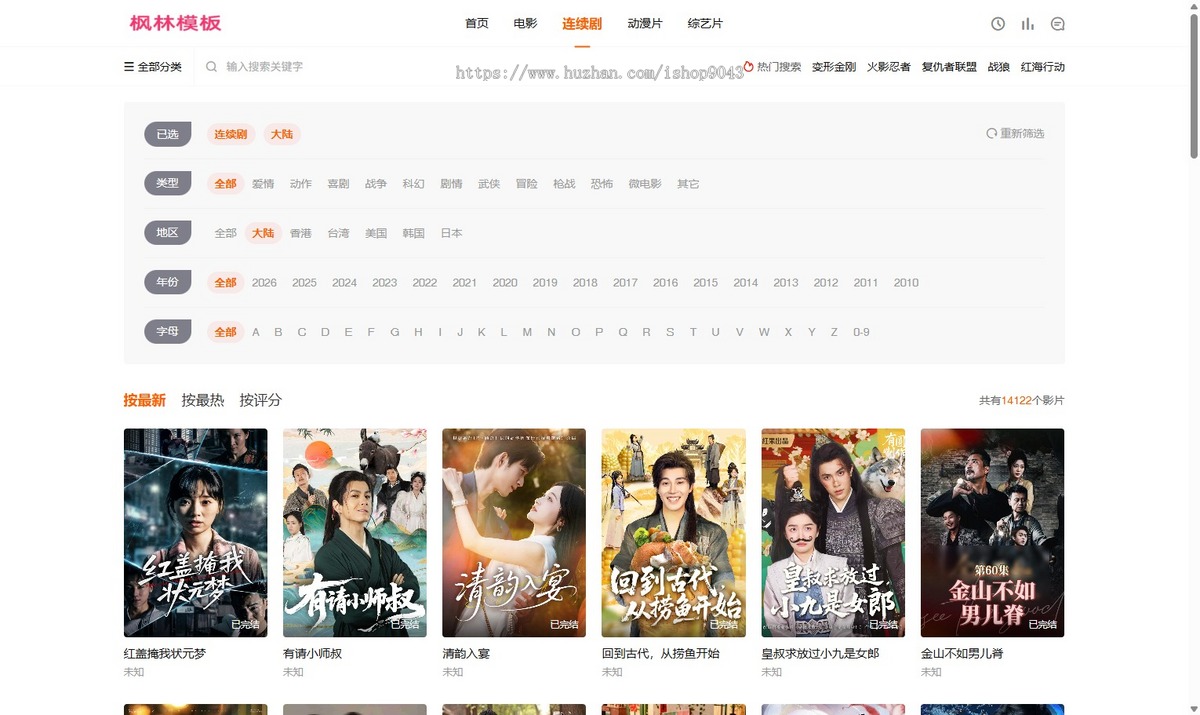Search hot keyword 战狼
1200x715 pixels.
point(999,67)
